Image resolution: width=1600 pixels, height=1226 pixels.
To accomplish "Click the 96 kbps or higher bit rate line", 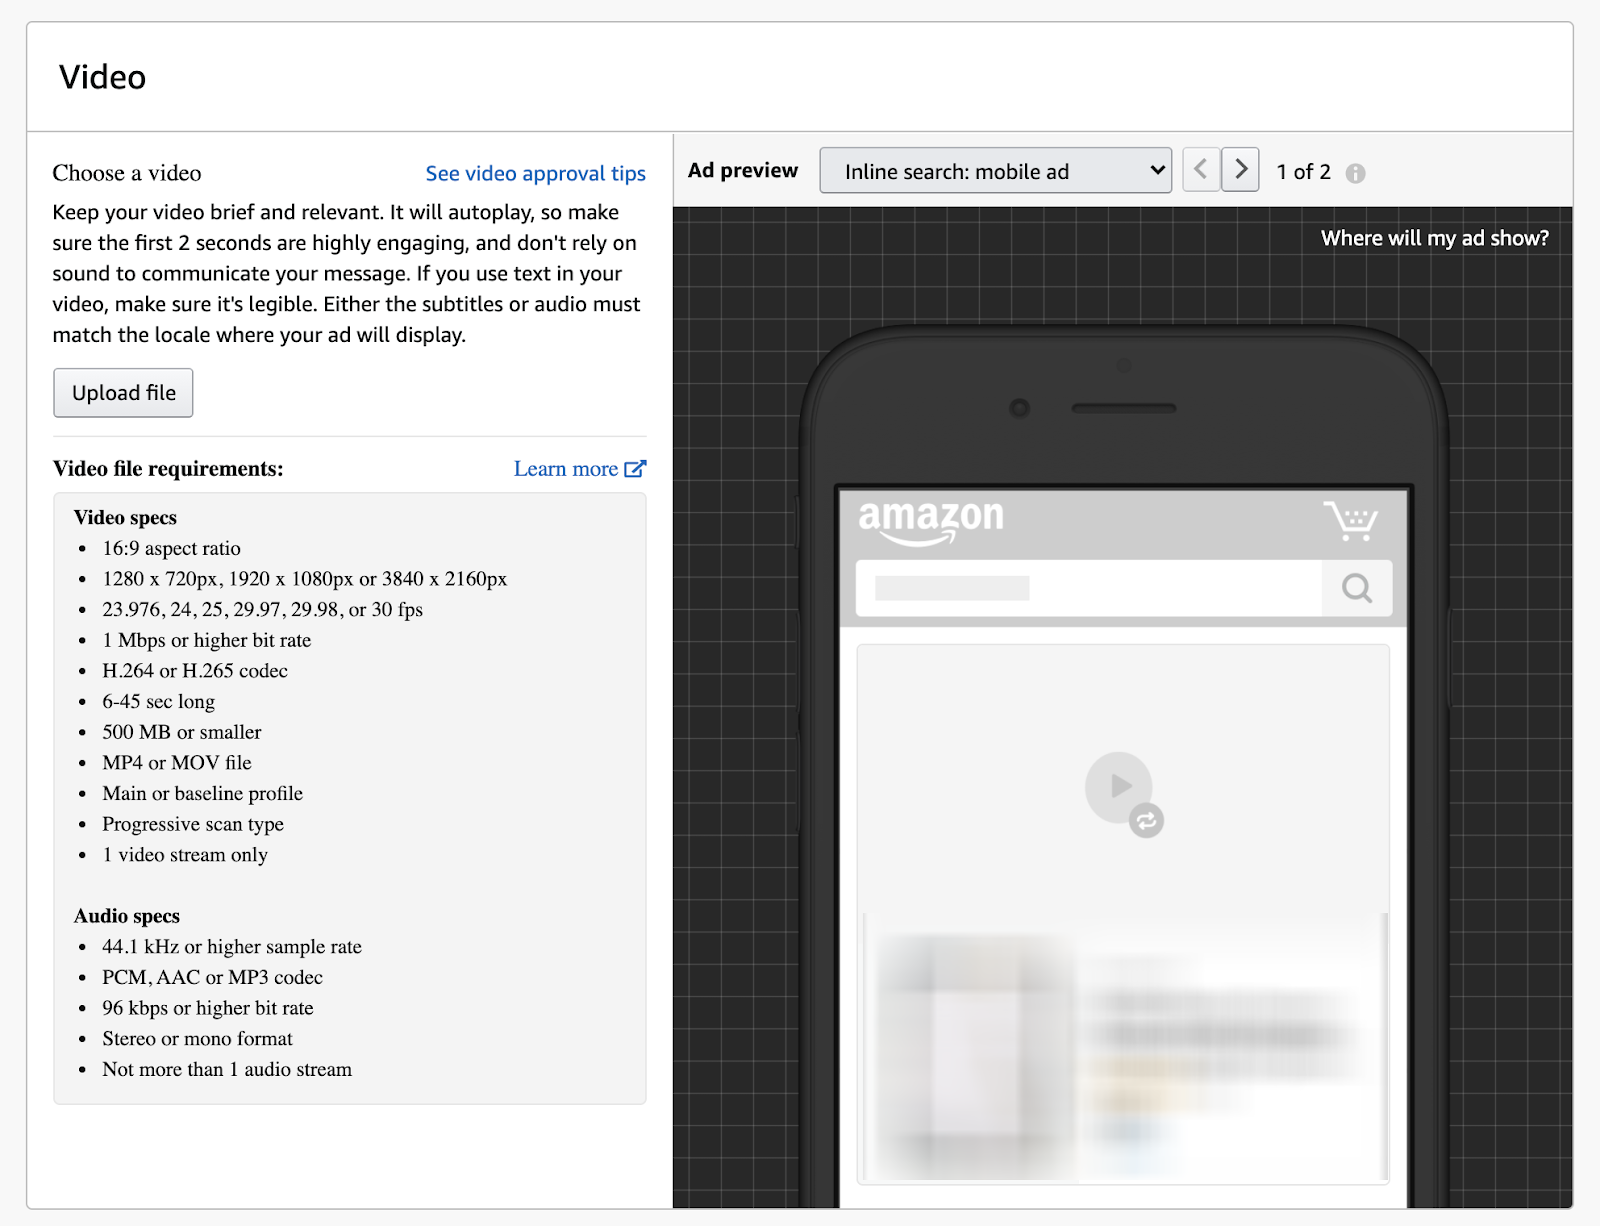I will (208, 1008).
